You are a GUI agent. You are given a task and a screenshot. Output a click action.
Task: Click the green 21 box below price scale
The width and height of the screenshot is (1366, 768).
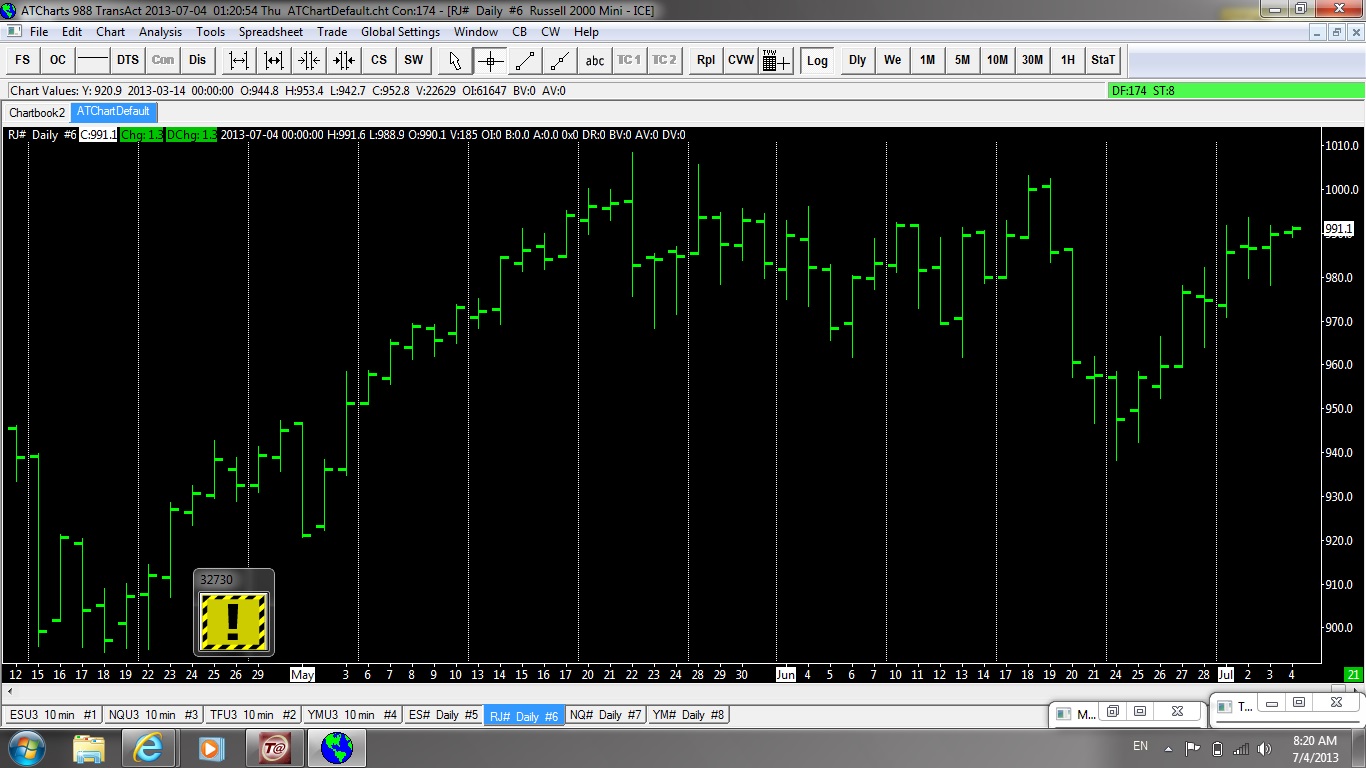tap(1353, 674)
